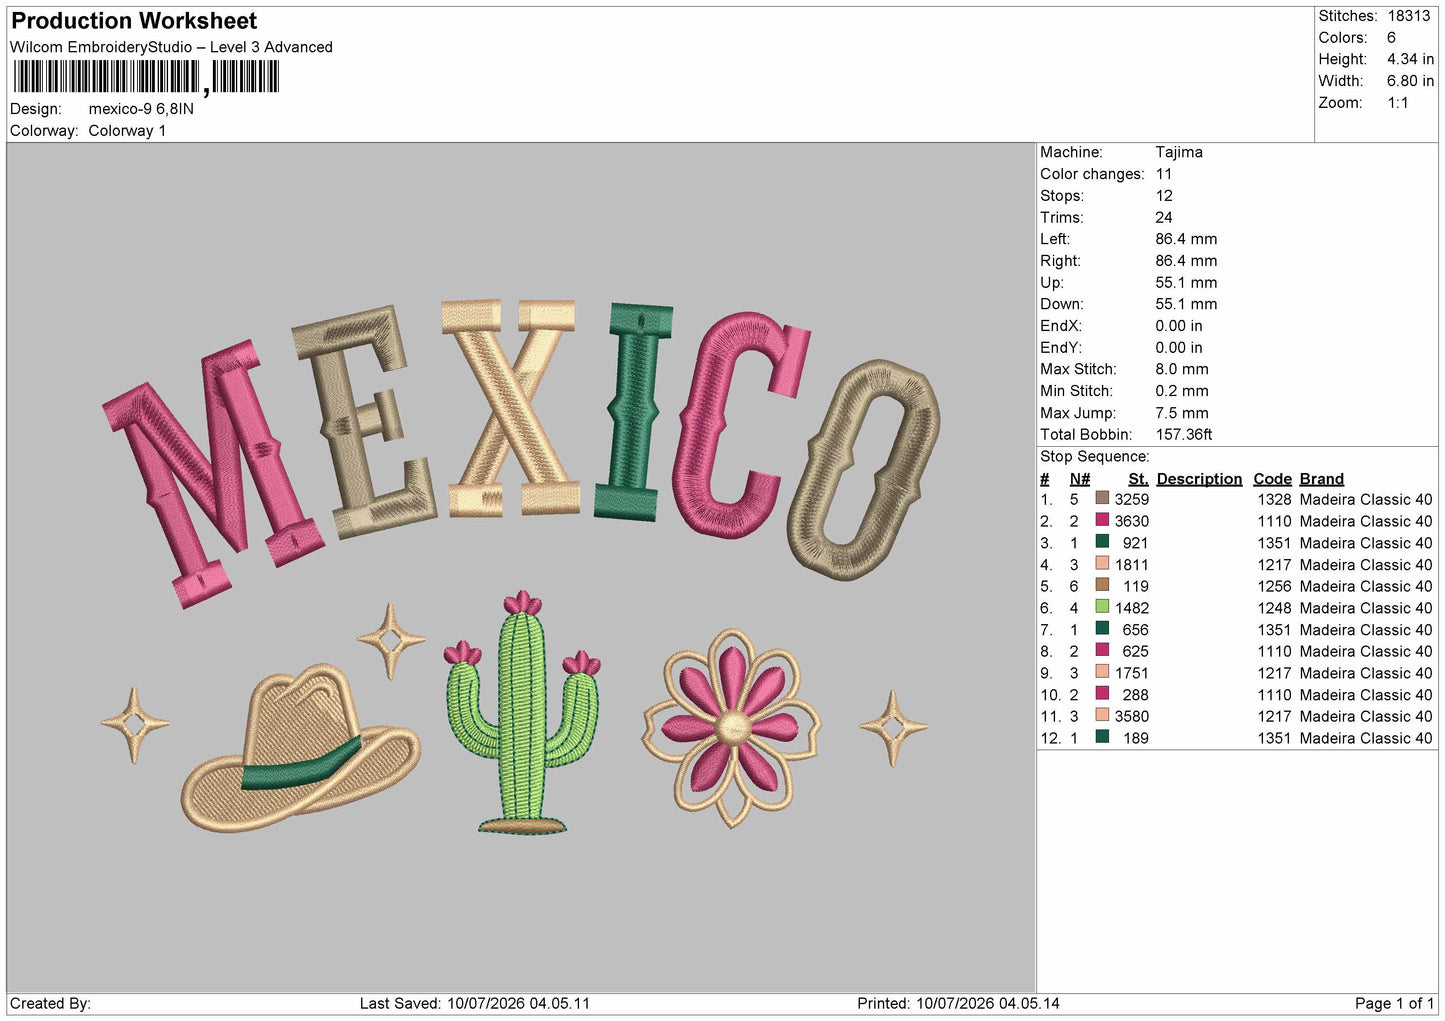Select stitch count 3630 in row 2
This screenshot has height=1021, width=1445.
point(1132,521)
